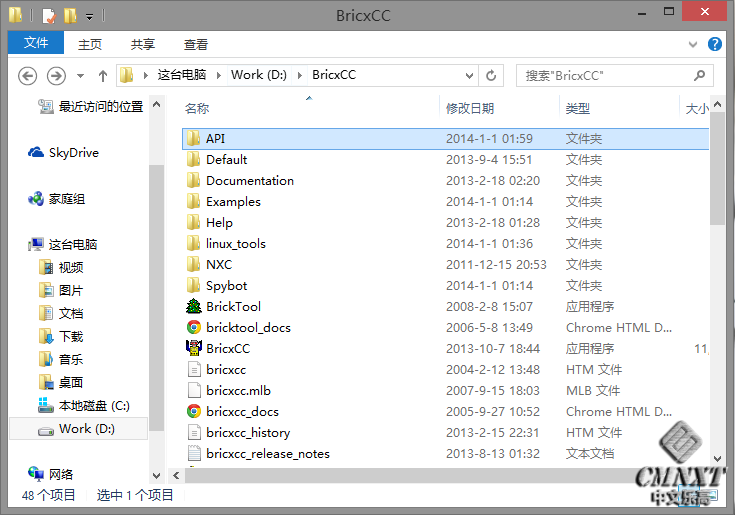The height and width of the screenshot is (515, 735).
Task: Switch to the 查看 ribbon tab
Action: (196, 45)
